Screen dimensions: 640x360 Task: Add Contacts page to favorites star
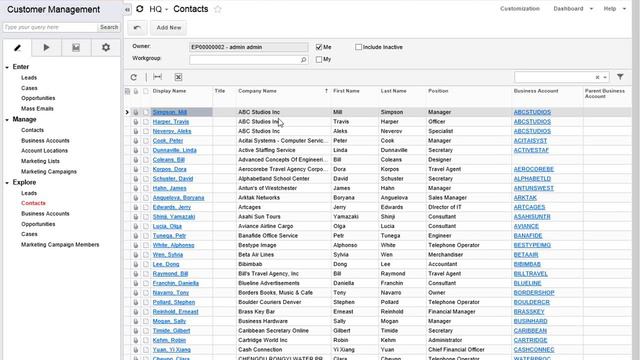(218, 9)
